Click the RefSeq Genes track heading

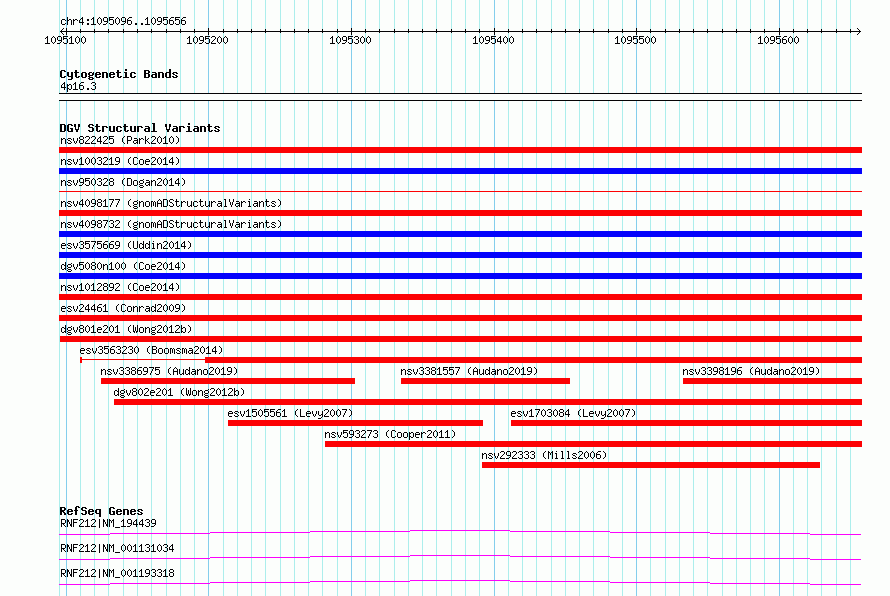coord(101,511)
